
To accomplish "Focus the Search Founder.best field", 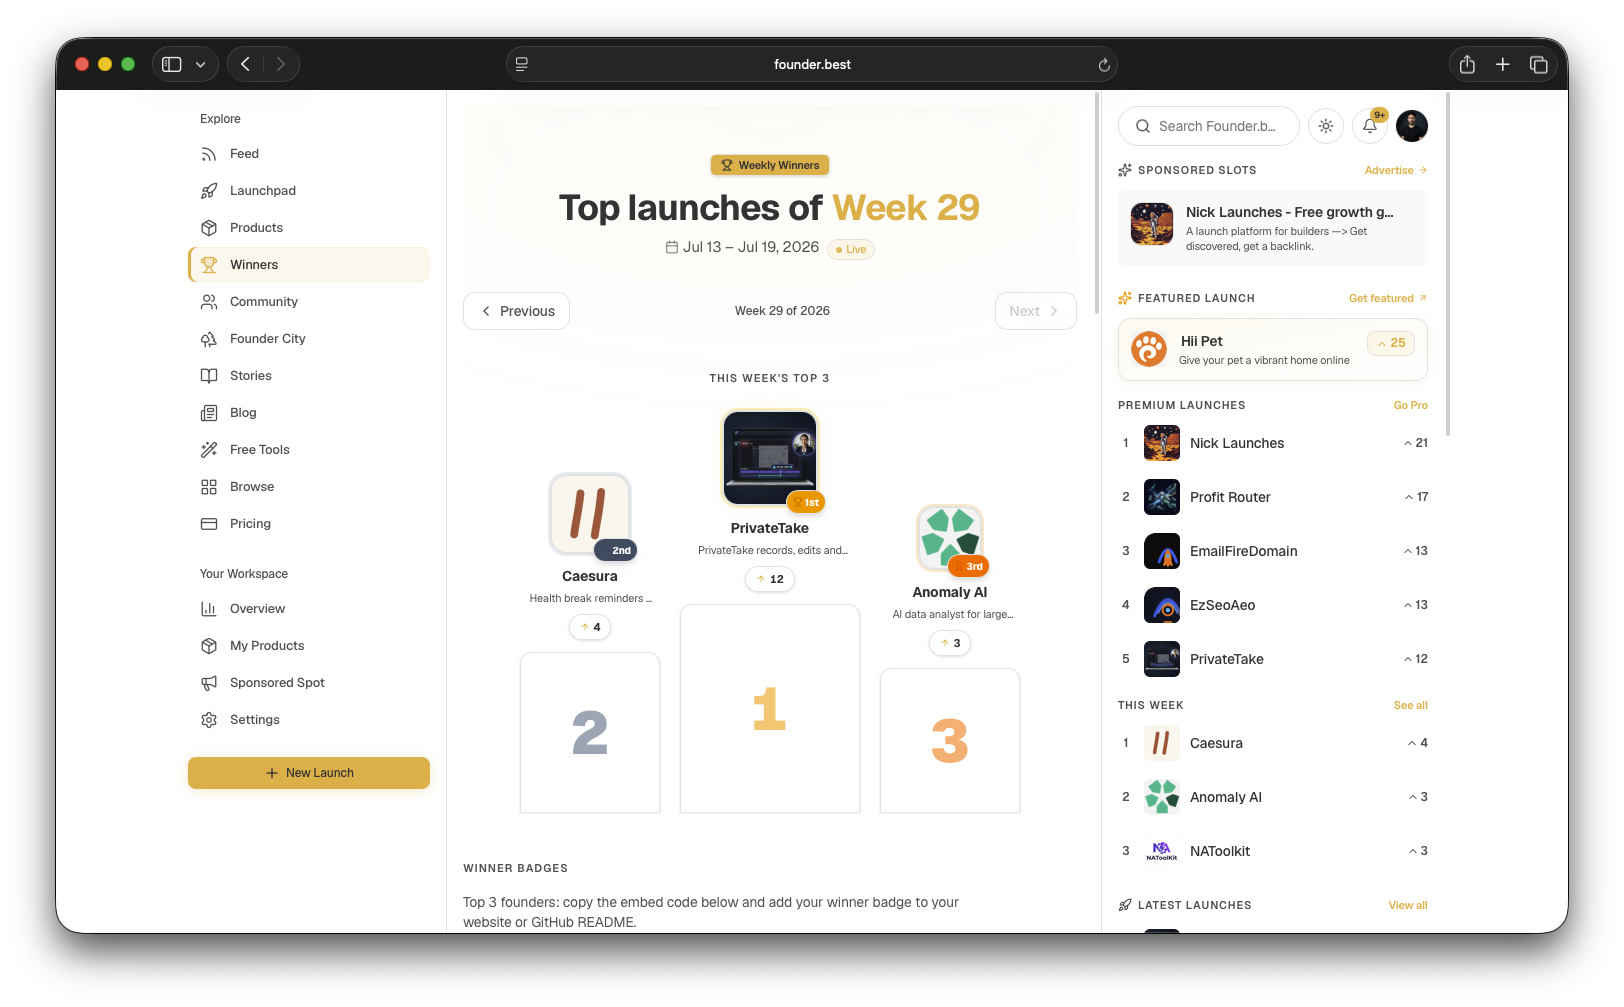I will [x=1209, y=126].
